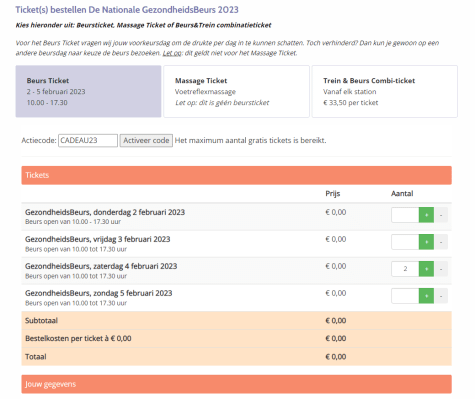
Task: Add a ticket for zondag 5 februari
Action: click(426, 296)
